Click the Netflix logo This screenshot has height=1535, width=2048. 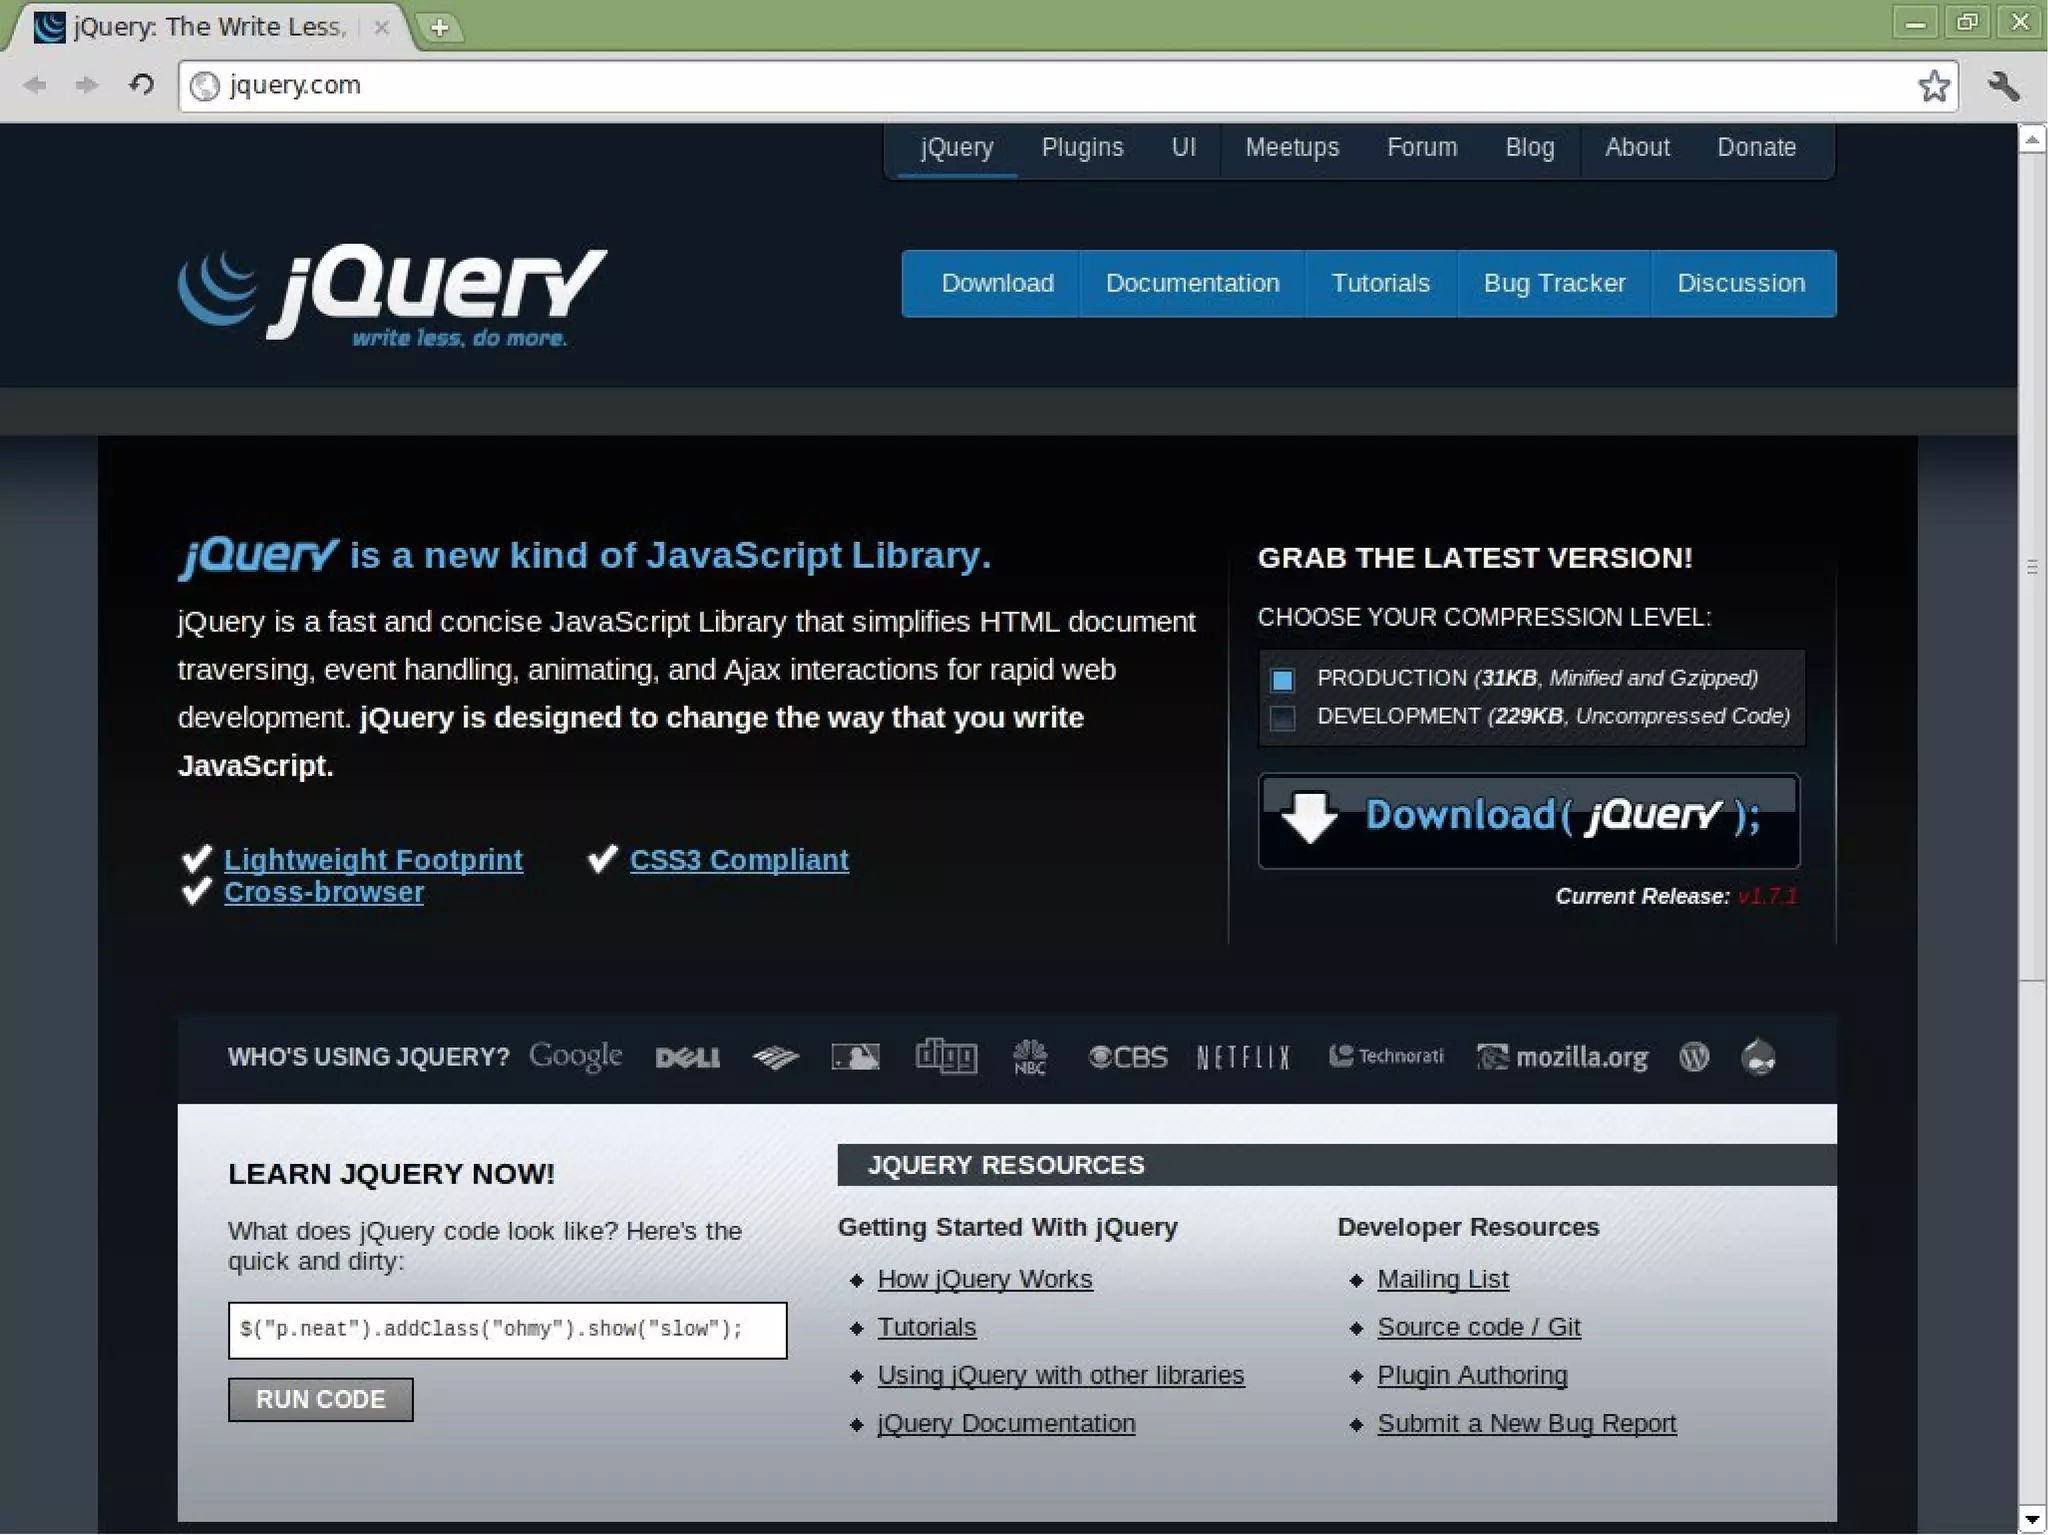pyautogui.click(x=1243, y=1057)
